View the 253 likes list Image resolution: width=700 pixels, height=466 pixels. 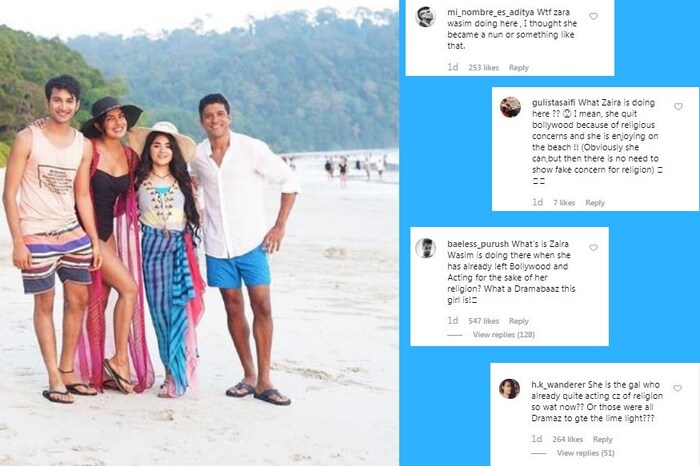[484, 68]
